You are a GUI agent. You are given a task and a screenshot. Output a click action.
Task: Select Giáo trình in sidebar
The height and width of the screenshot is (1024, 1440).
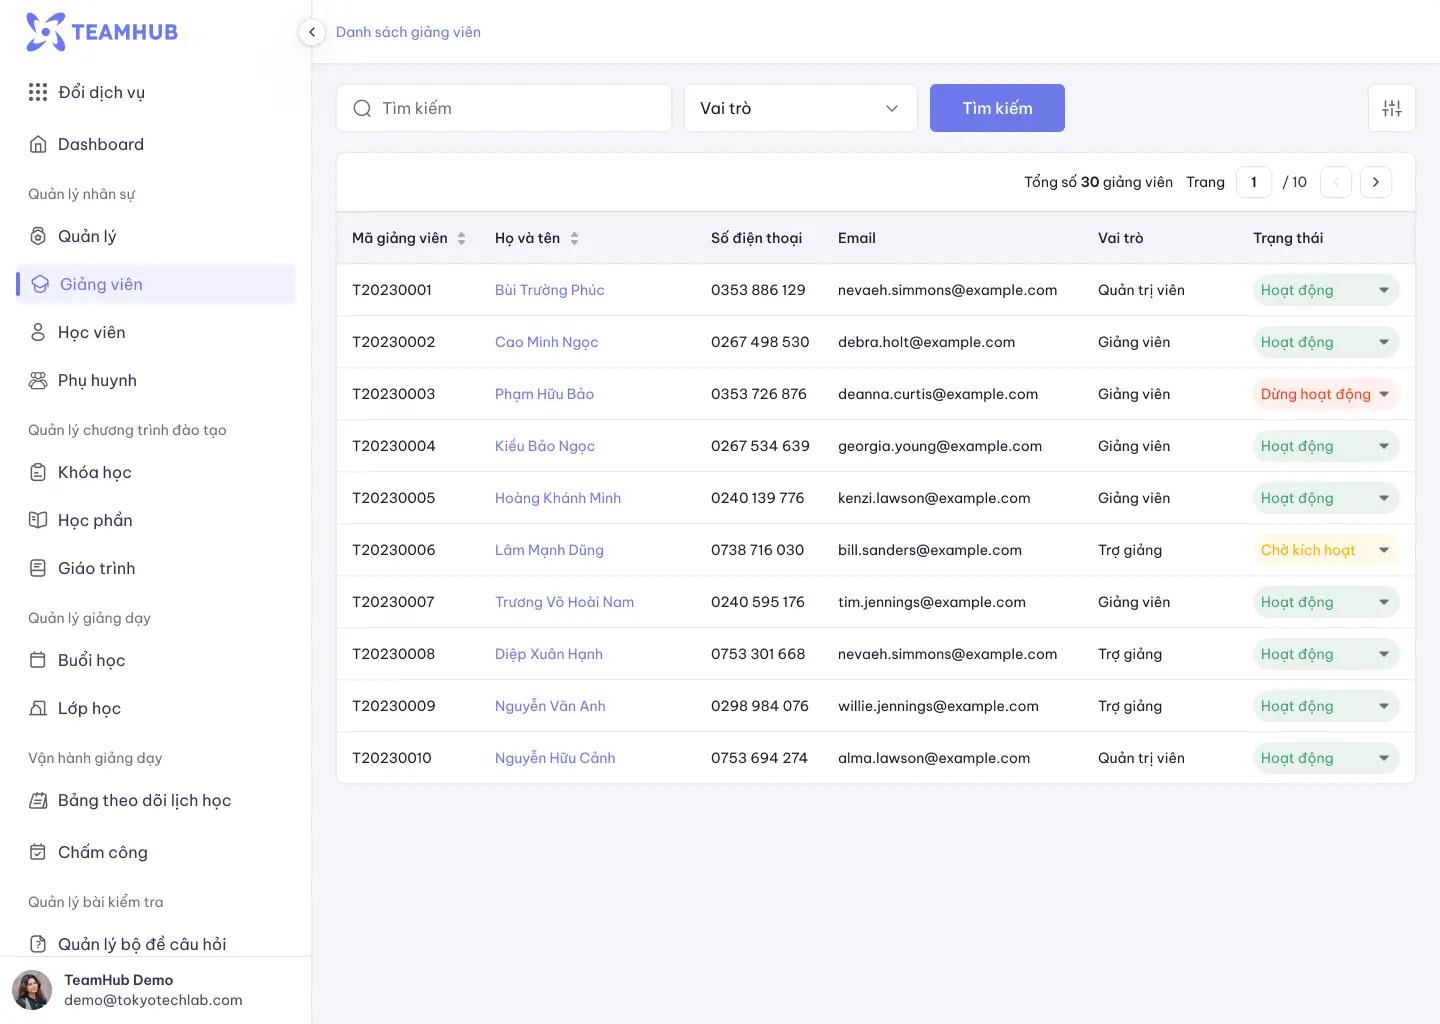click(x=156, y=568)
